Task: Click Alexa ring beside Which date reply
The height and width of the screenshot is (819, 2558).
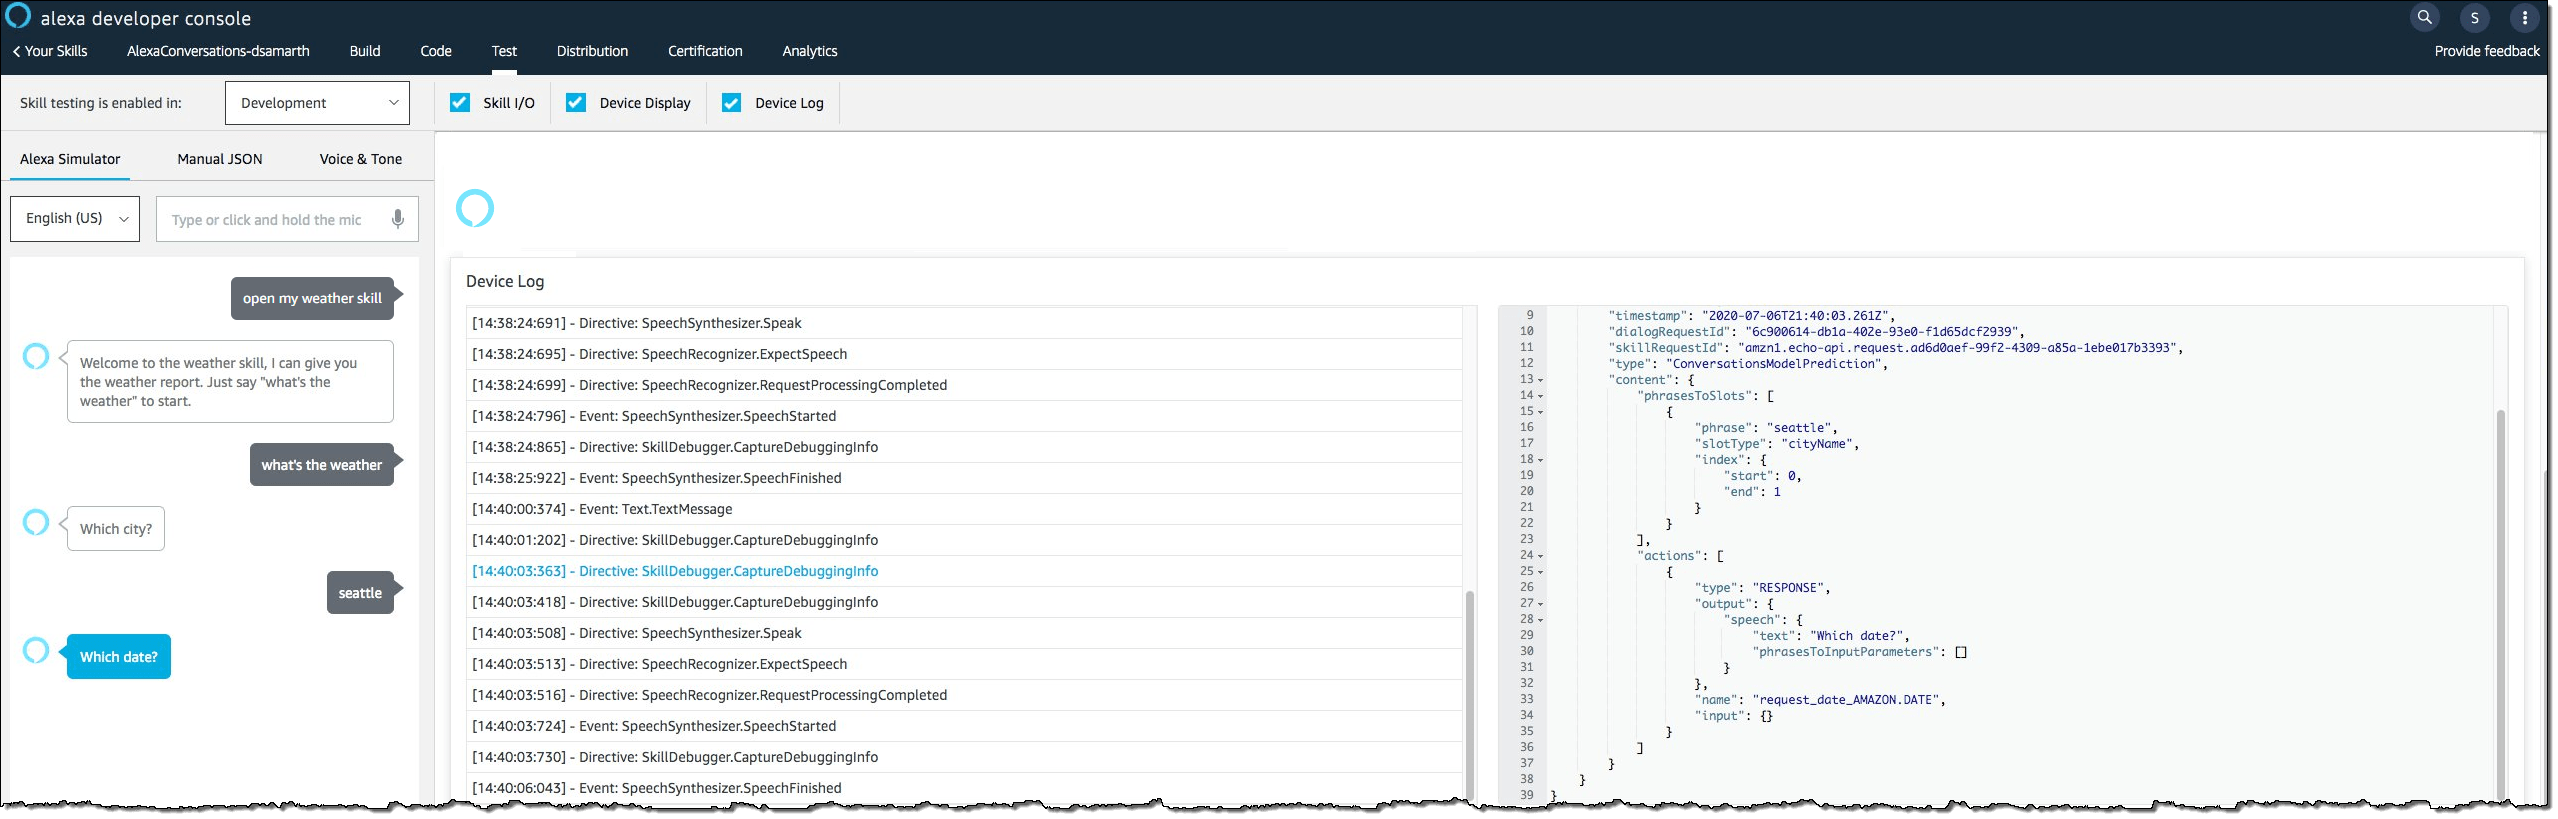Action: [x=36, y=651]
